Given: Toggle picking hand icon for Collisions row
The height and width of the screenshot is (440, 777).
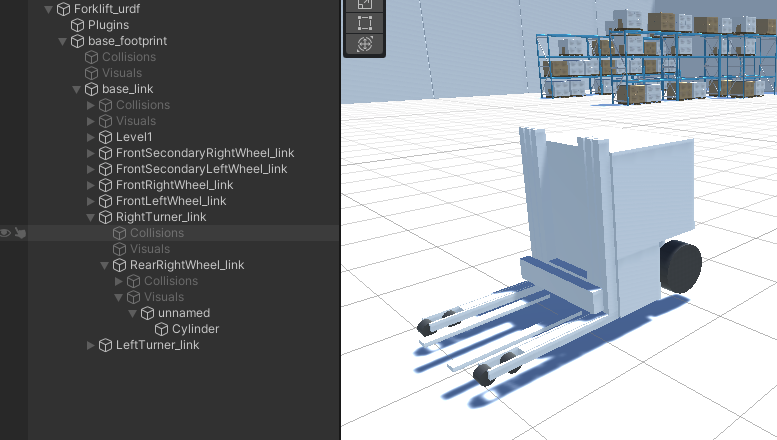Looking at the screenshot, I should [20, 233].
